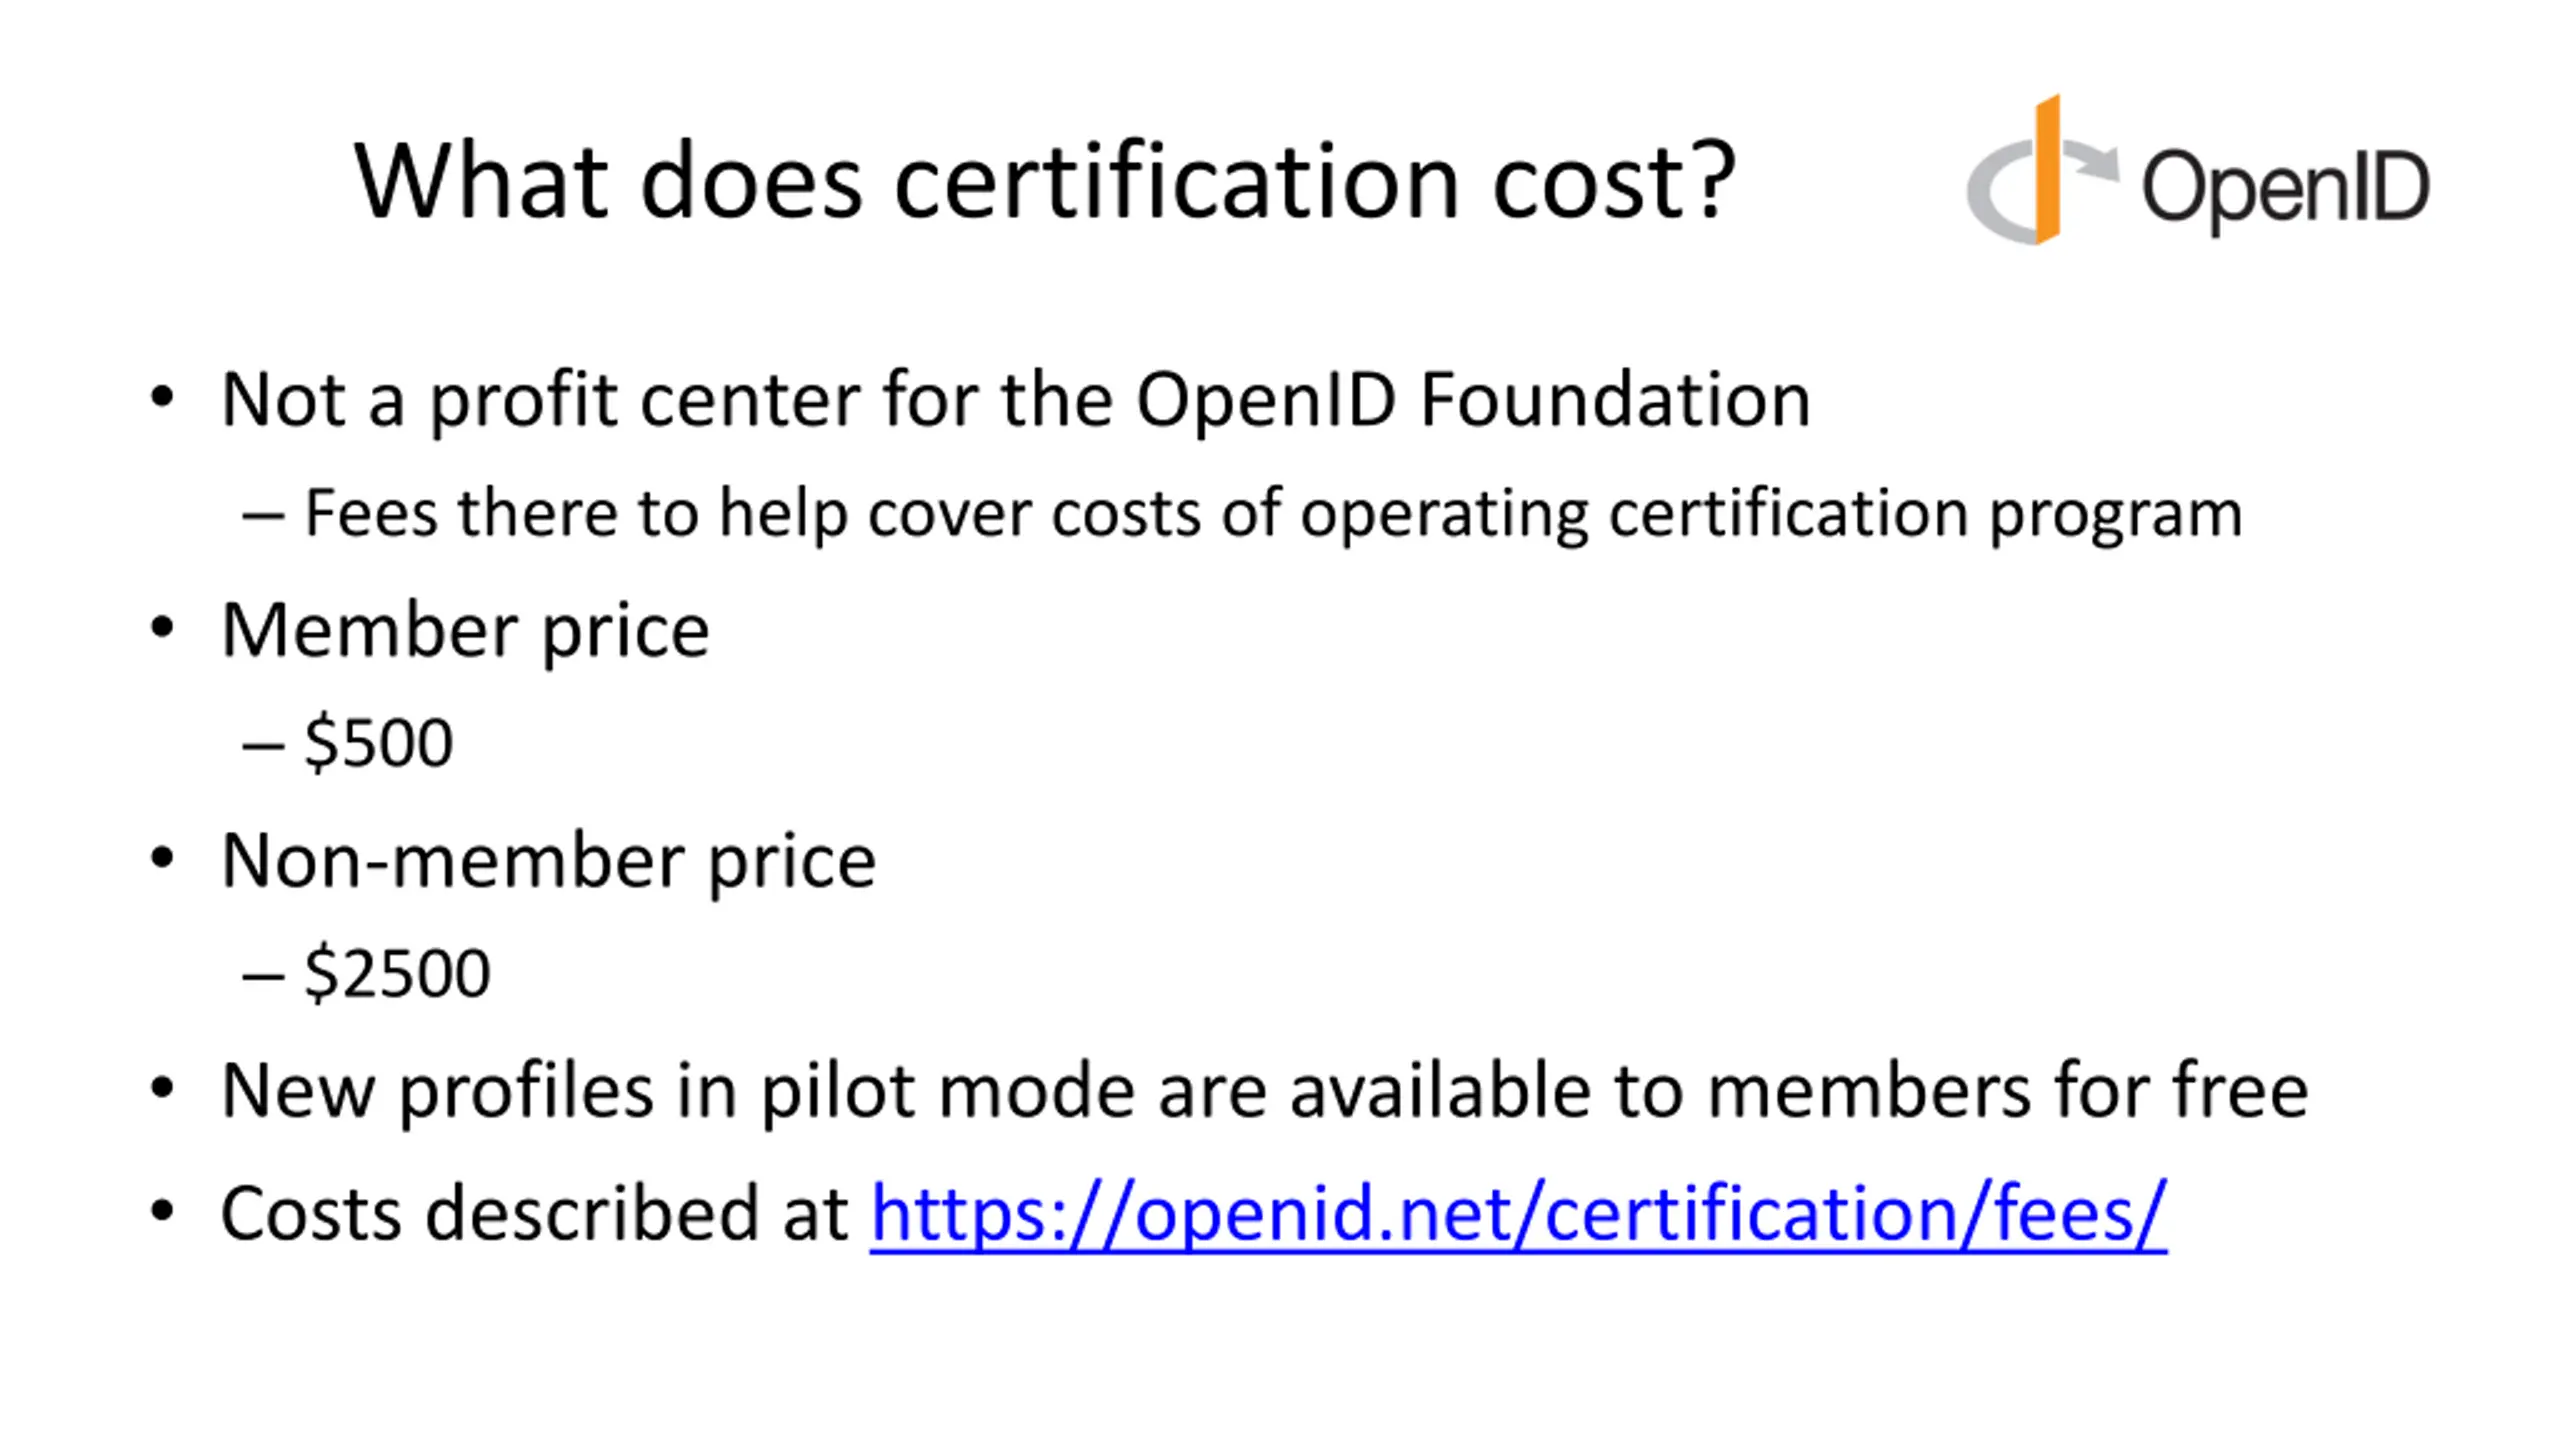Click the $500 member price value

coord(378,743)
